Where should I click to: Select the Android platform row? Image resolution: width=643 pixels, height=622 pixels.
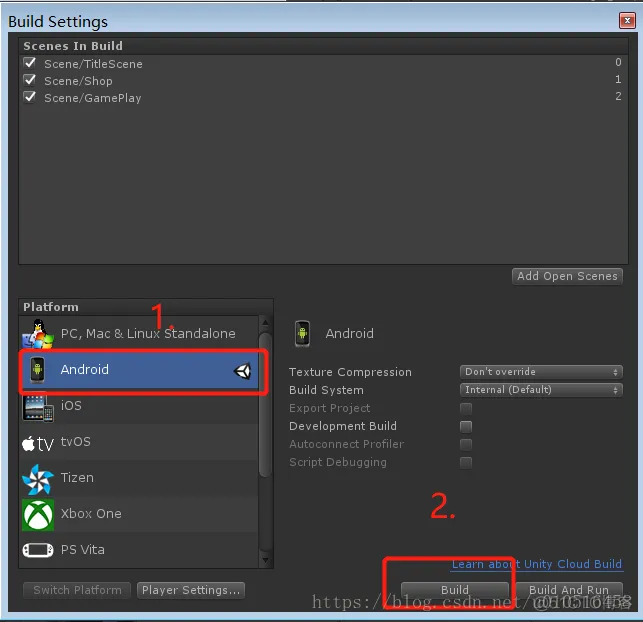coord(140,370)
